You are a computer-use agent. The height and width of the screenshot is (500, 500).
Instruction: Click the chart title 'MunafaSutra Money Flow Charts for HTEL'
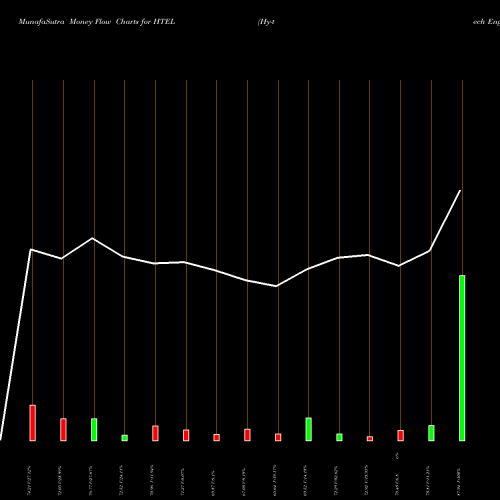point(97,22)
